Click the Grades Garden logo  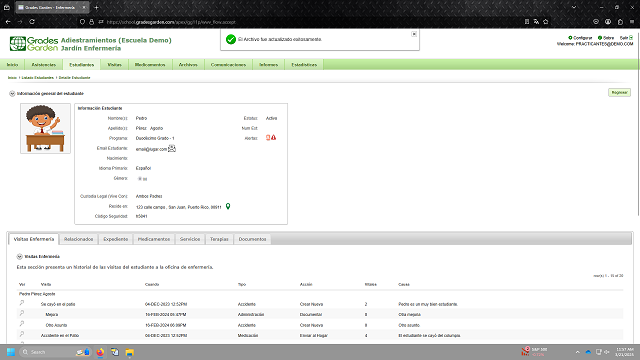tap(34, 44)
